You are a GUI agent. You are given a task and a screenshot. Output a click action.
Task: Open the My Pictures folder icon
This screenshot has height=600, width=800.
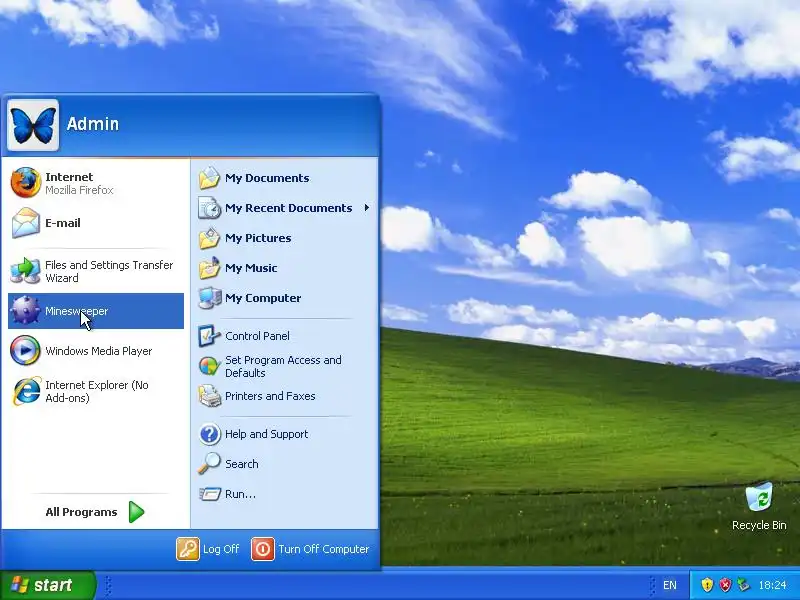pos(209,238)
